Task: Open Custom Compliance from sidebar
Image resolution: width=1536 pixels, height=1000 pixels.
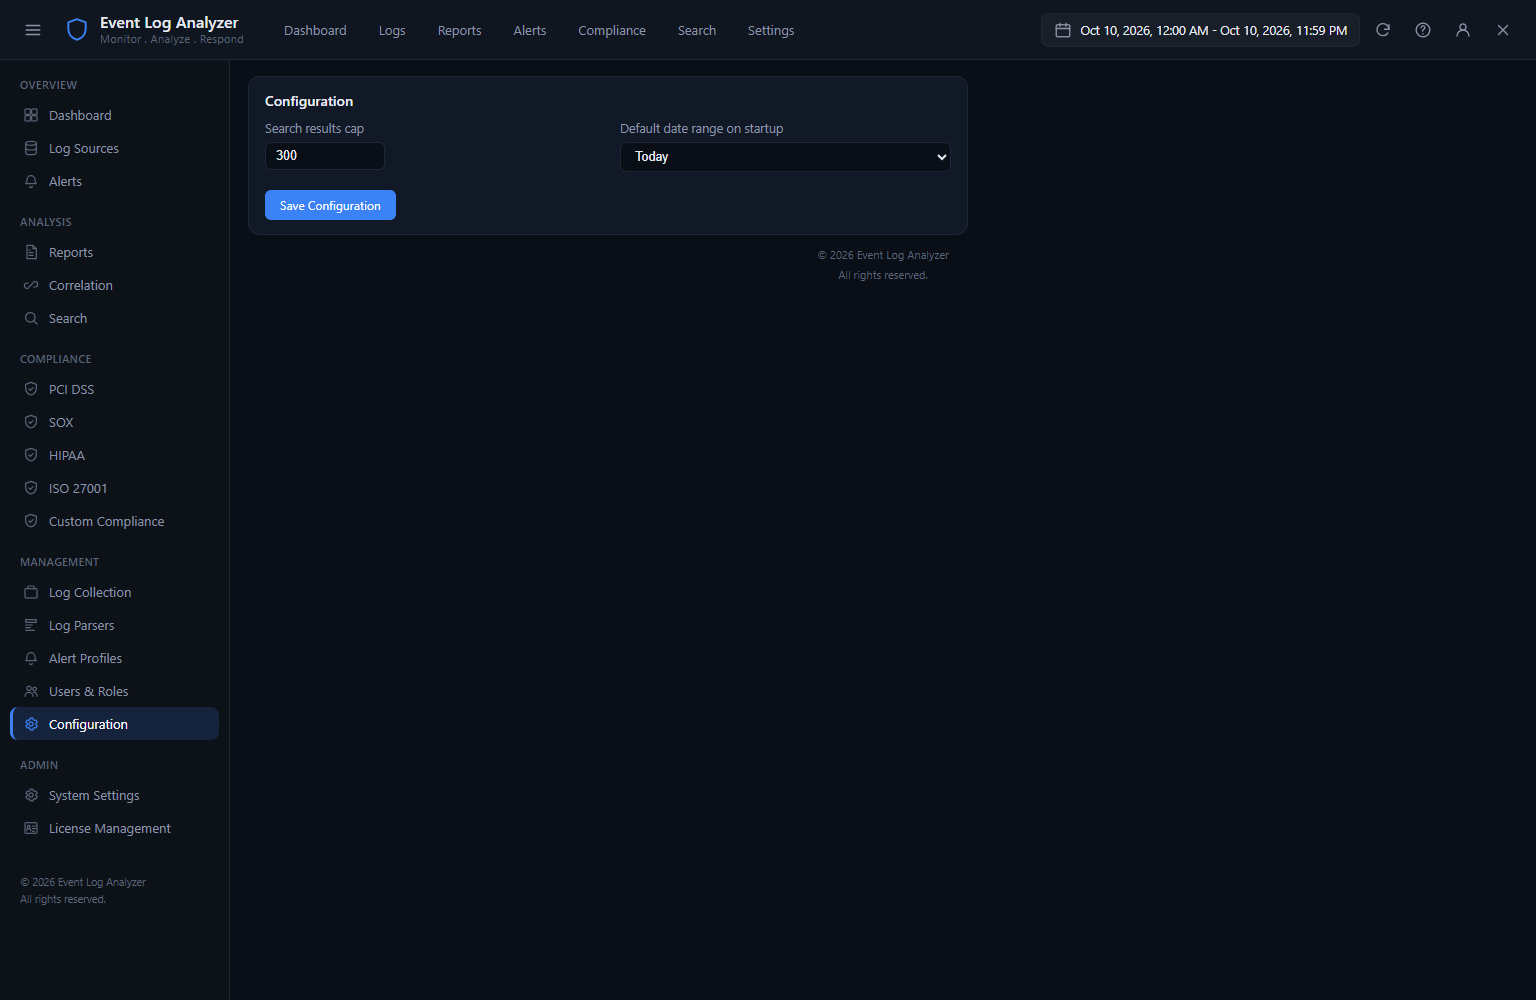Action: [x=114, y=521]
